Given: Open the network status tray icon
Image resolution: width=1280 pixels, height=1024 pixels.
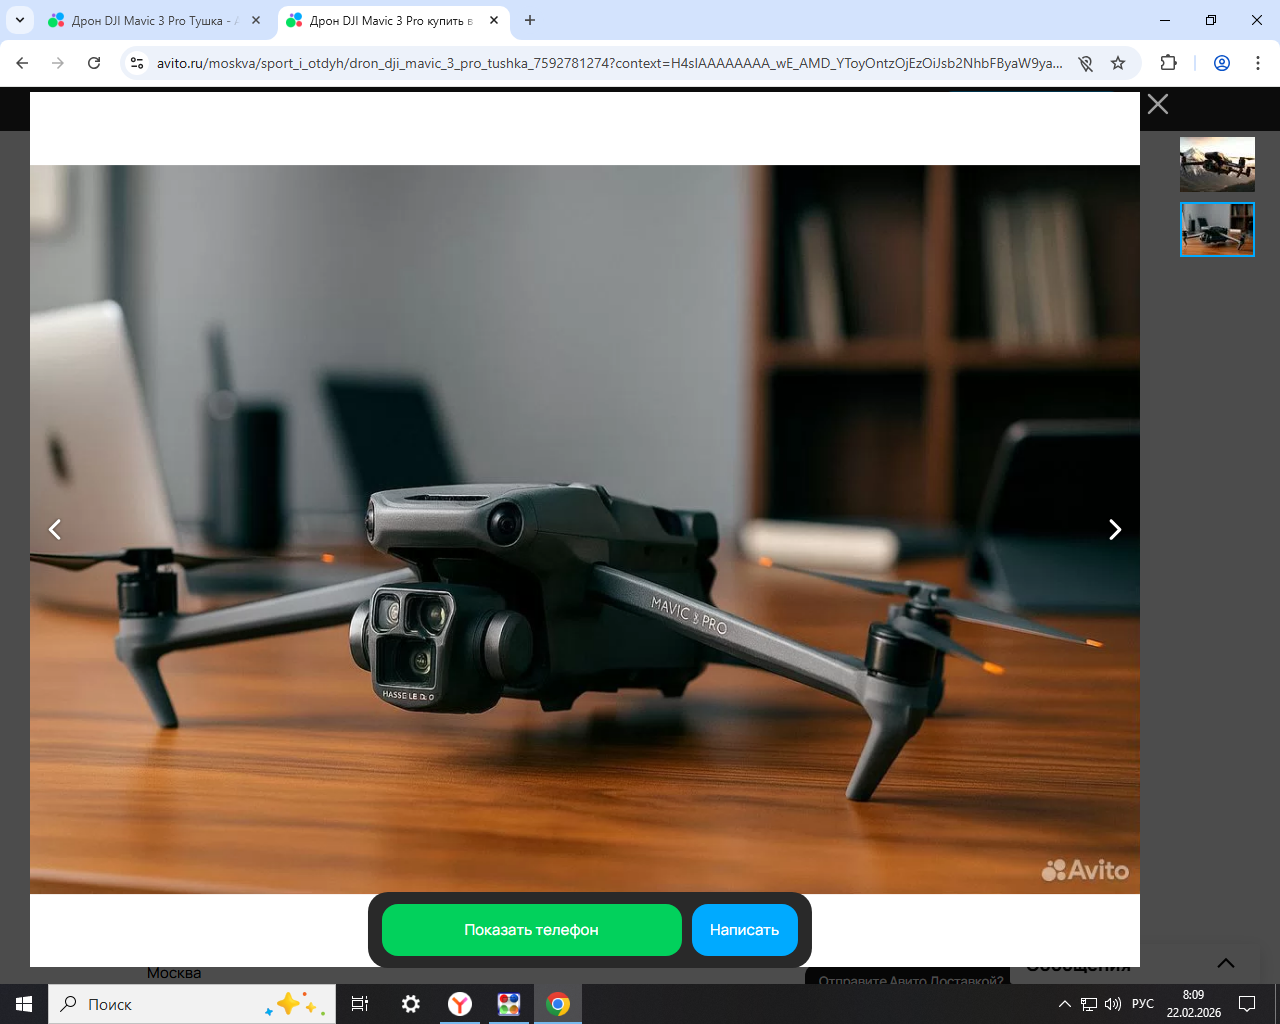Looking at the screenshot, I should 1089,1004.
